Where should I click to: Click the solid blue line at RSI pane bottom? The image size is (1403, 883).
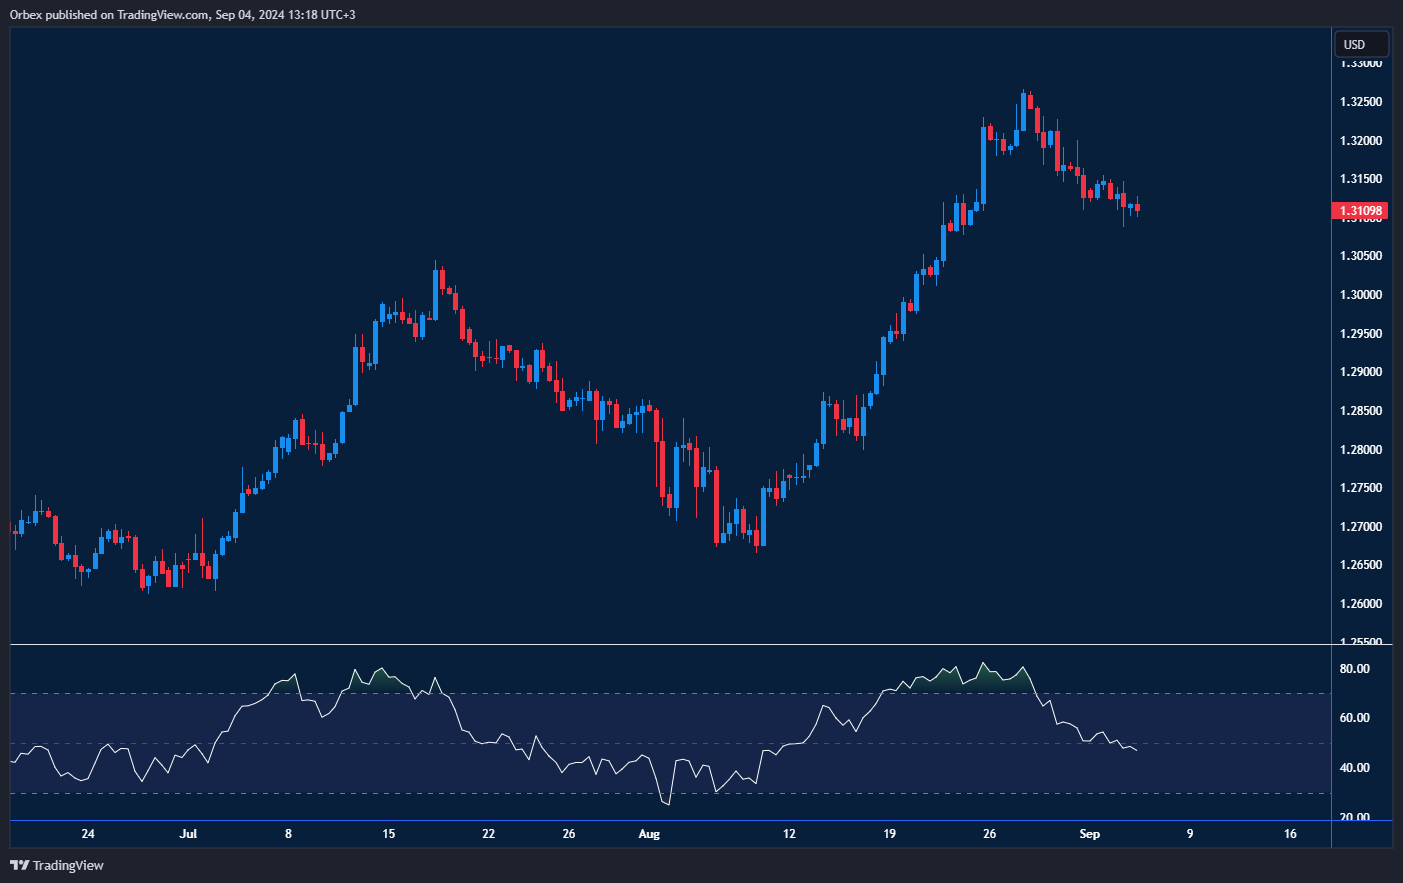tap(670, 820)
